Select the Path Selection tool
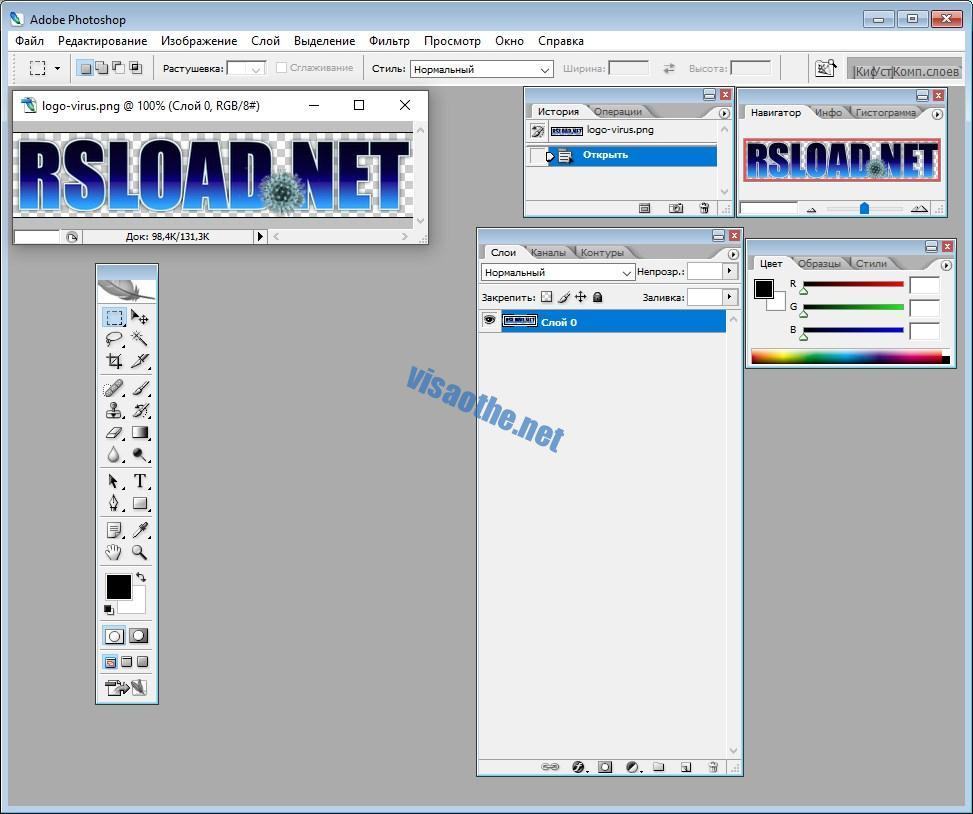Viewport: 973px width, 814px height. pos(114,481)
